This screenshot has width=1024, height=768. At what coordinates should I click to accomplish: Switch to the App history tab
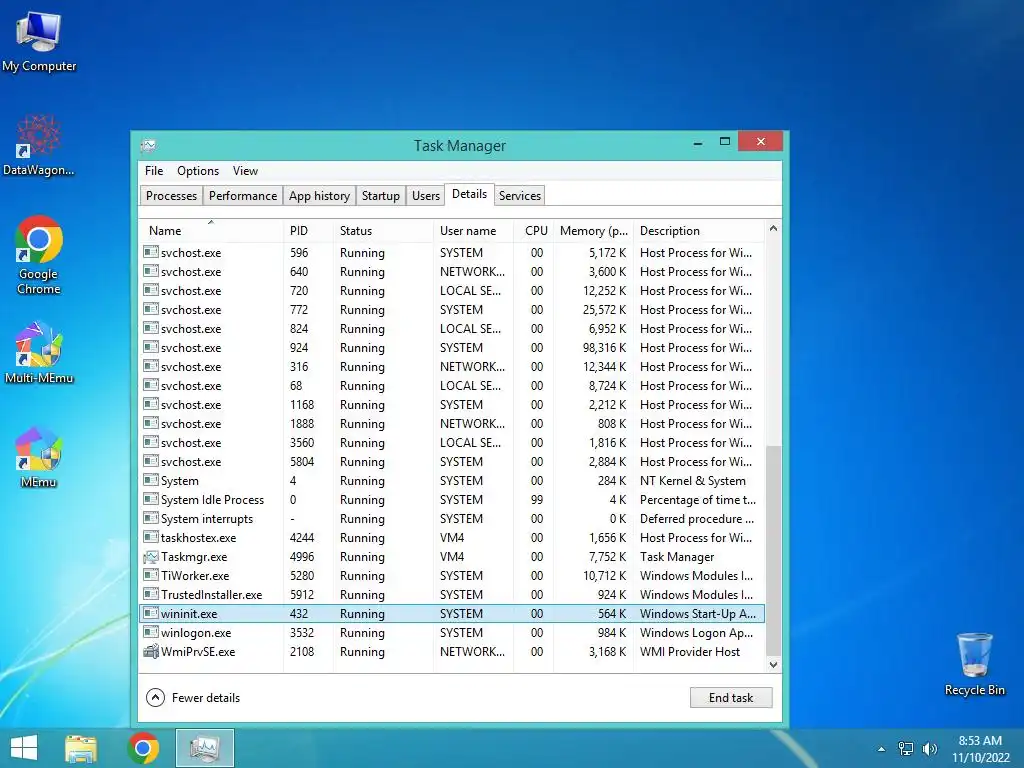319,196
